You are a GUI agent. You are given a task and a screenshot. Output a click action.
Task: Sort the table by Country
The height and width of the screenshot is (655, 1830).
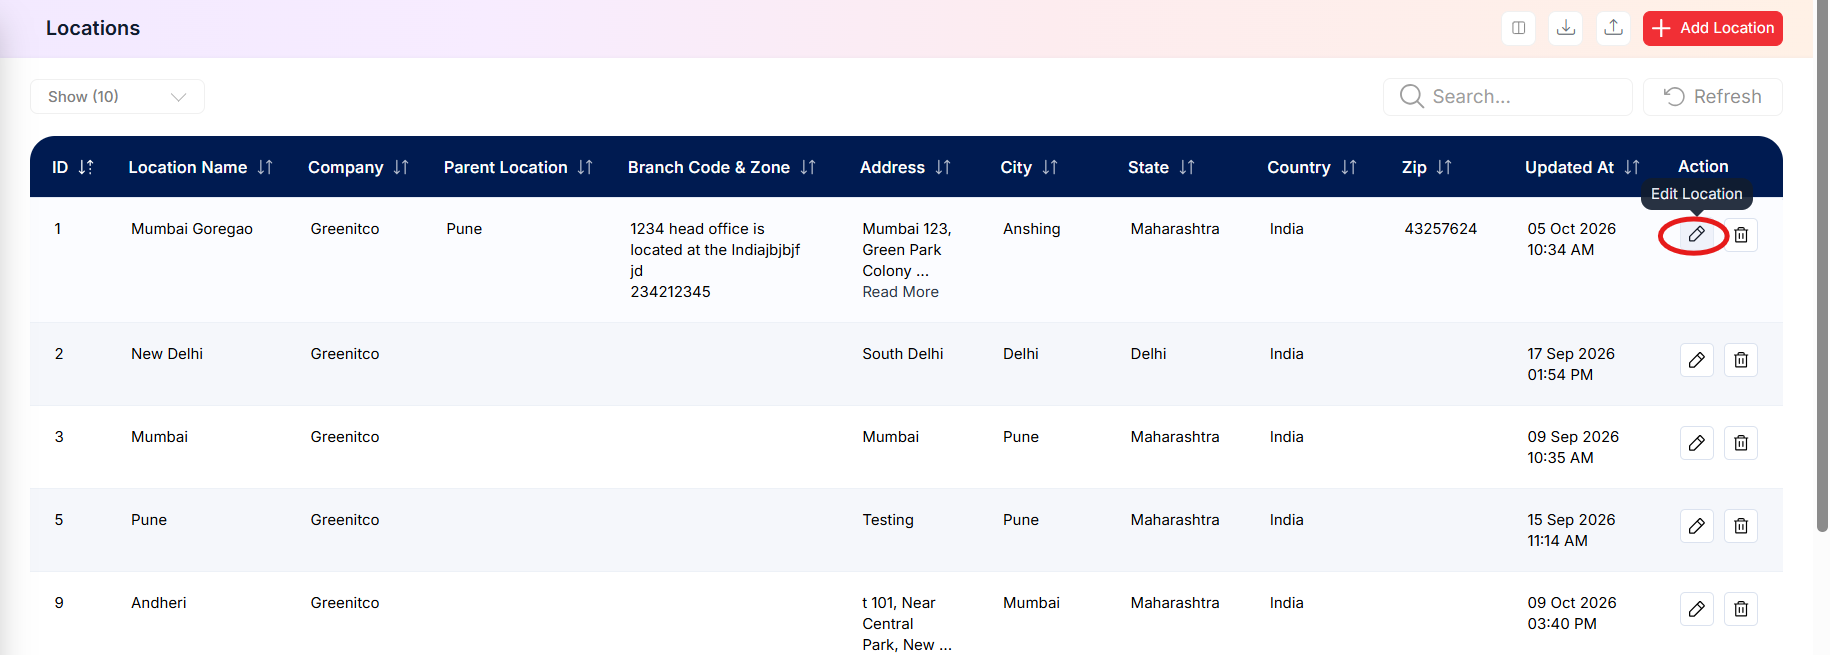pyautogui.click(x=1349, y=167)
